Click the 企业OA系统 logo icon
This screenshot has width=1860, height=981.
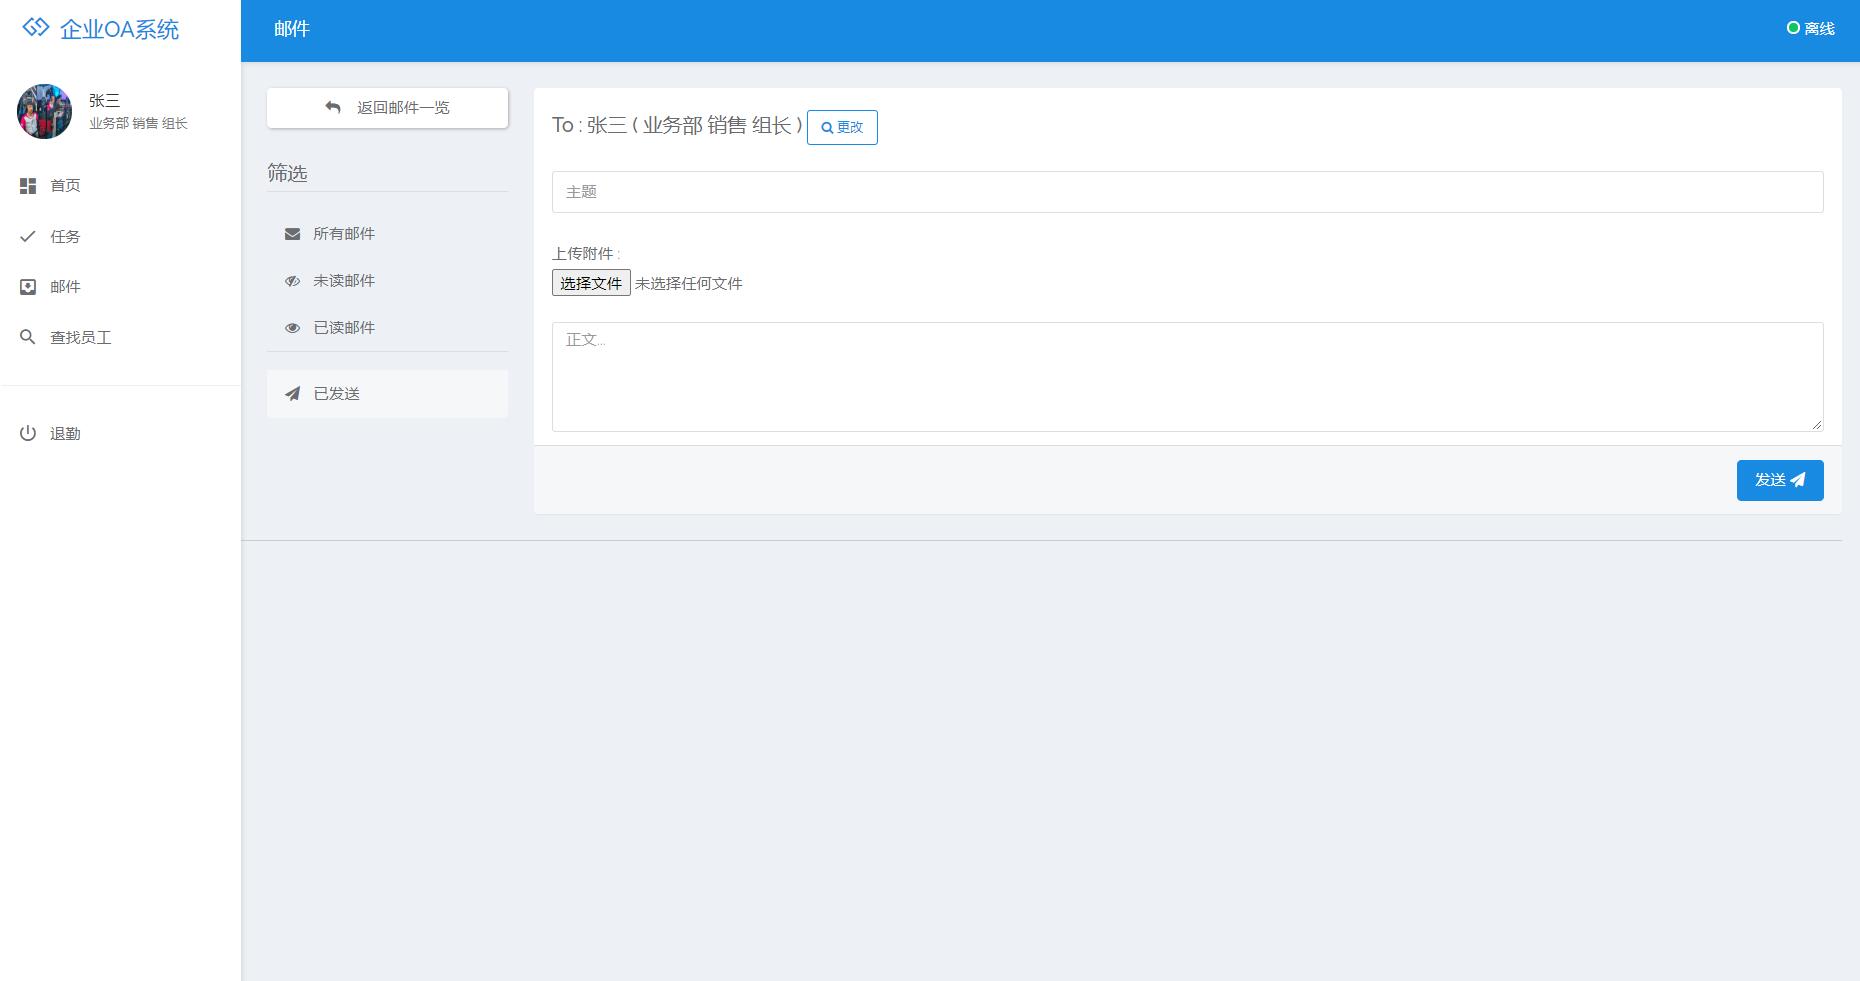36,28
